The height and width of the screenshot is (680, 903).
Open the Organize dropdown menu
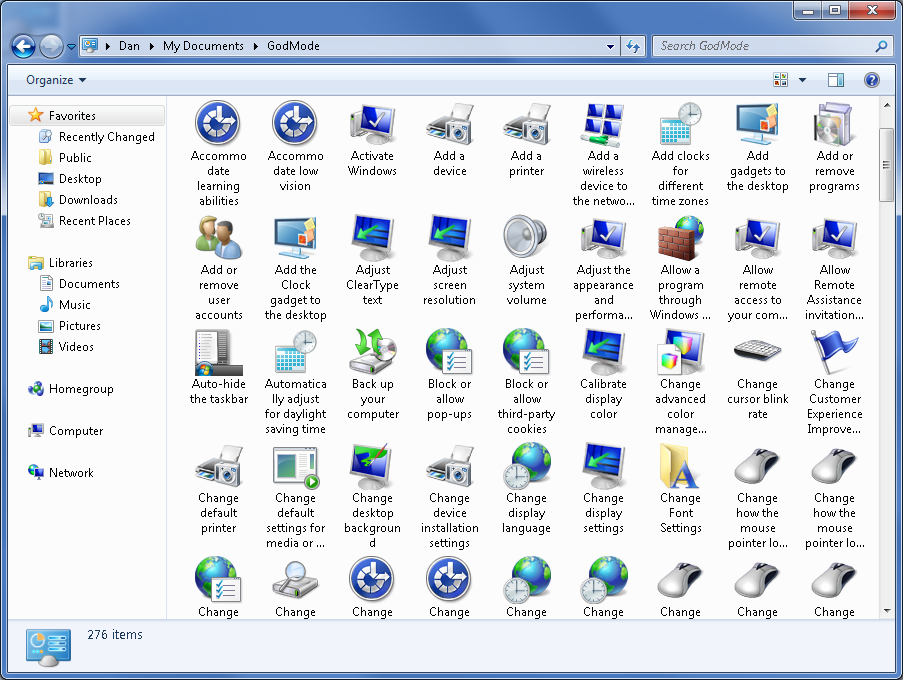56,80
